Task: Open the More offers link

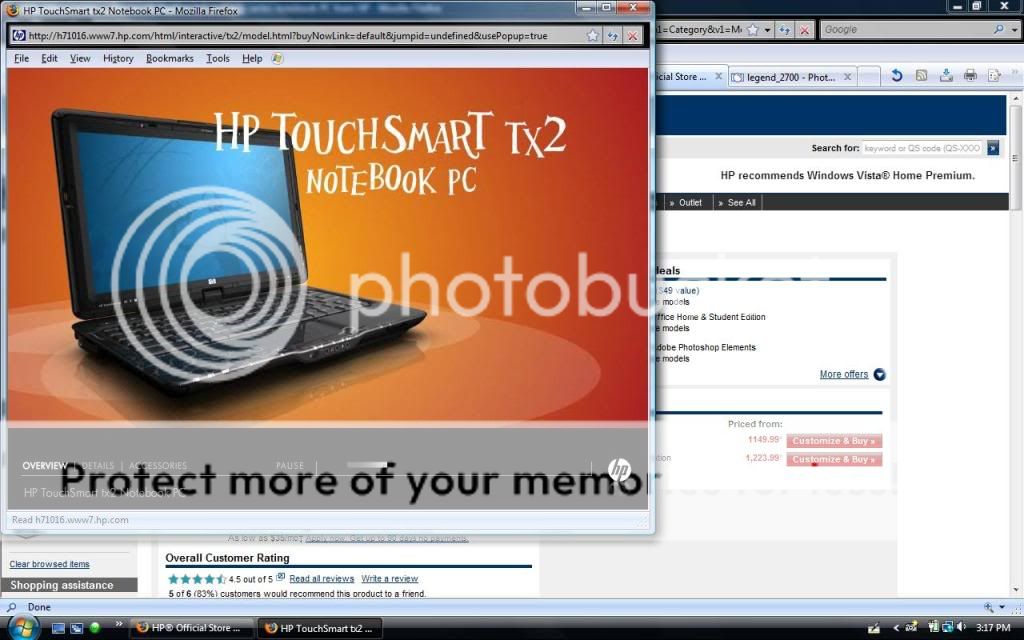Action: [844, 374]
